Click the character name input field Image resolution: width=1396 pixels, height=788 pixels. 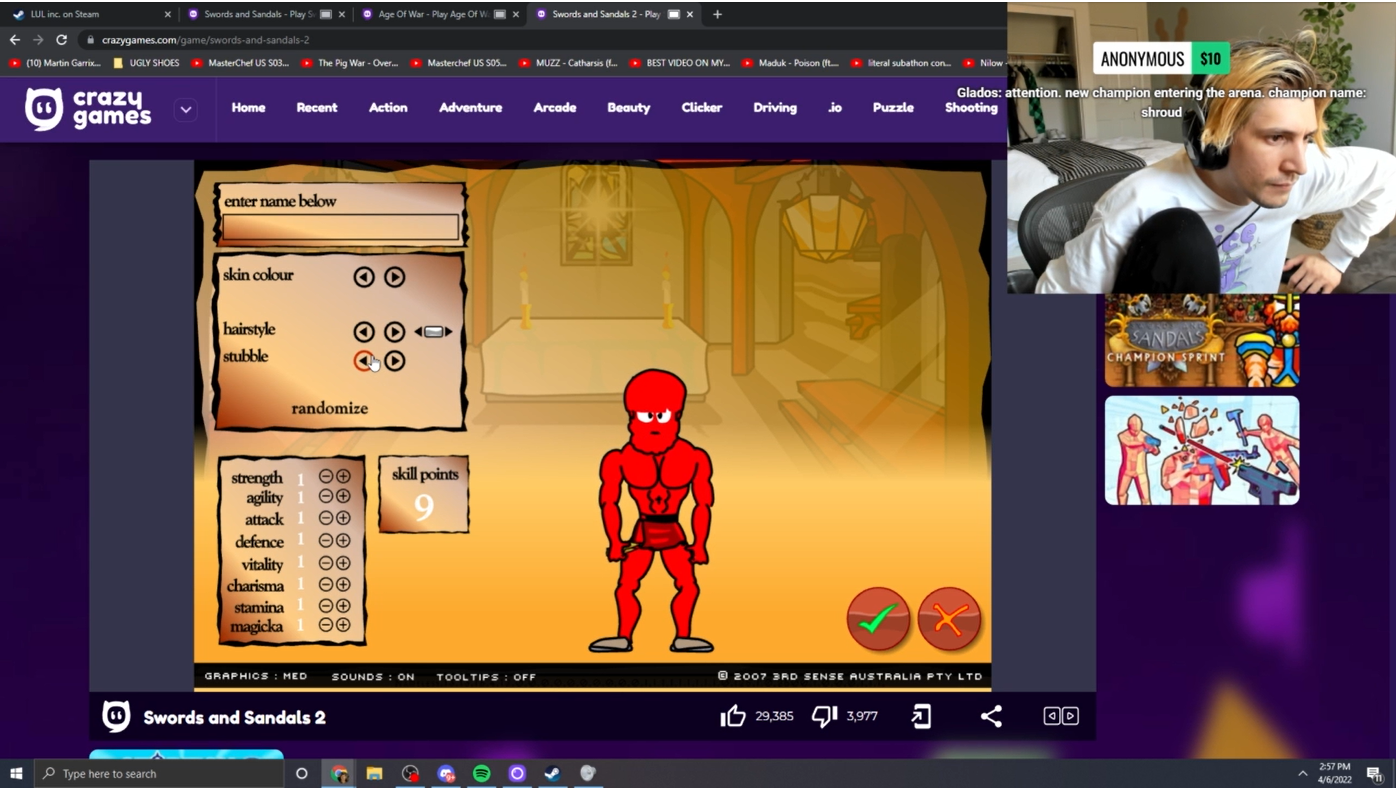click(x=340, y=228)
